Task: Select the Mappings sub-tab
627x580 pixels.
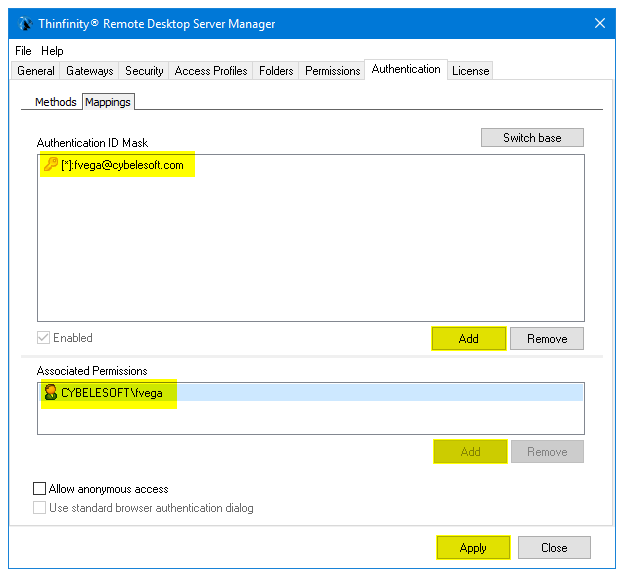Action: click(x=108, y=102)
